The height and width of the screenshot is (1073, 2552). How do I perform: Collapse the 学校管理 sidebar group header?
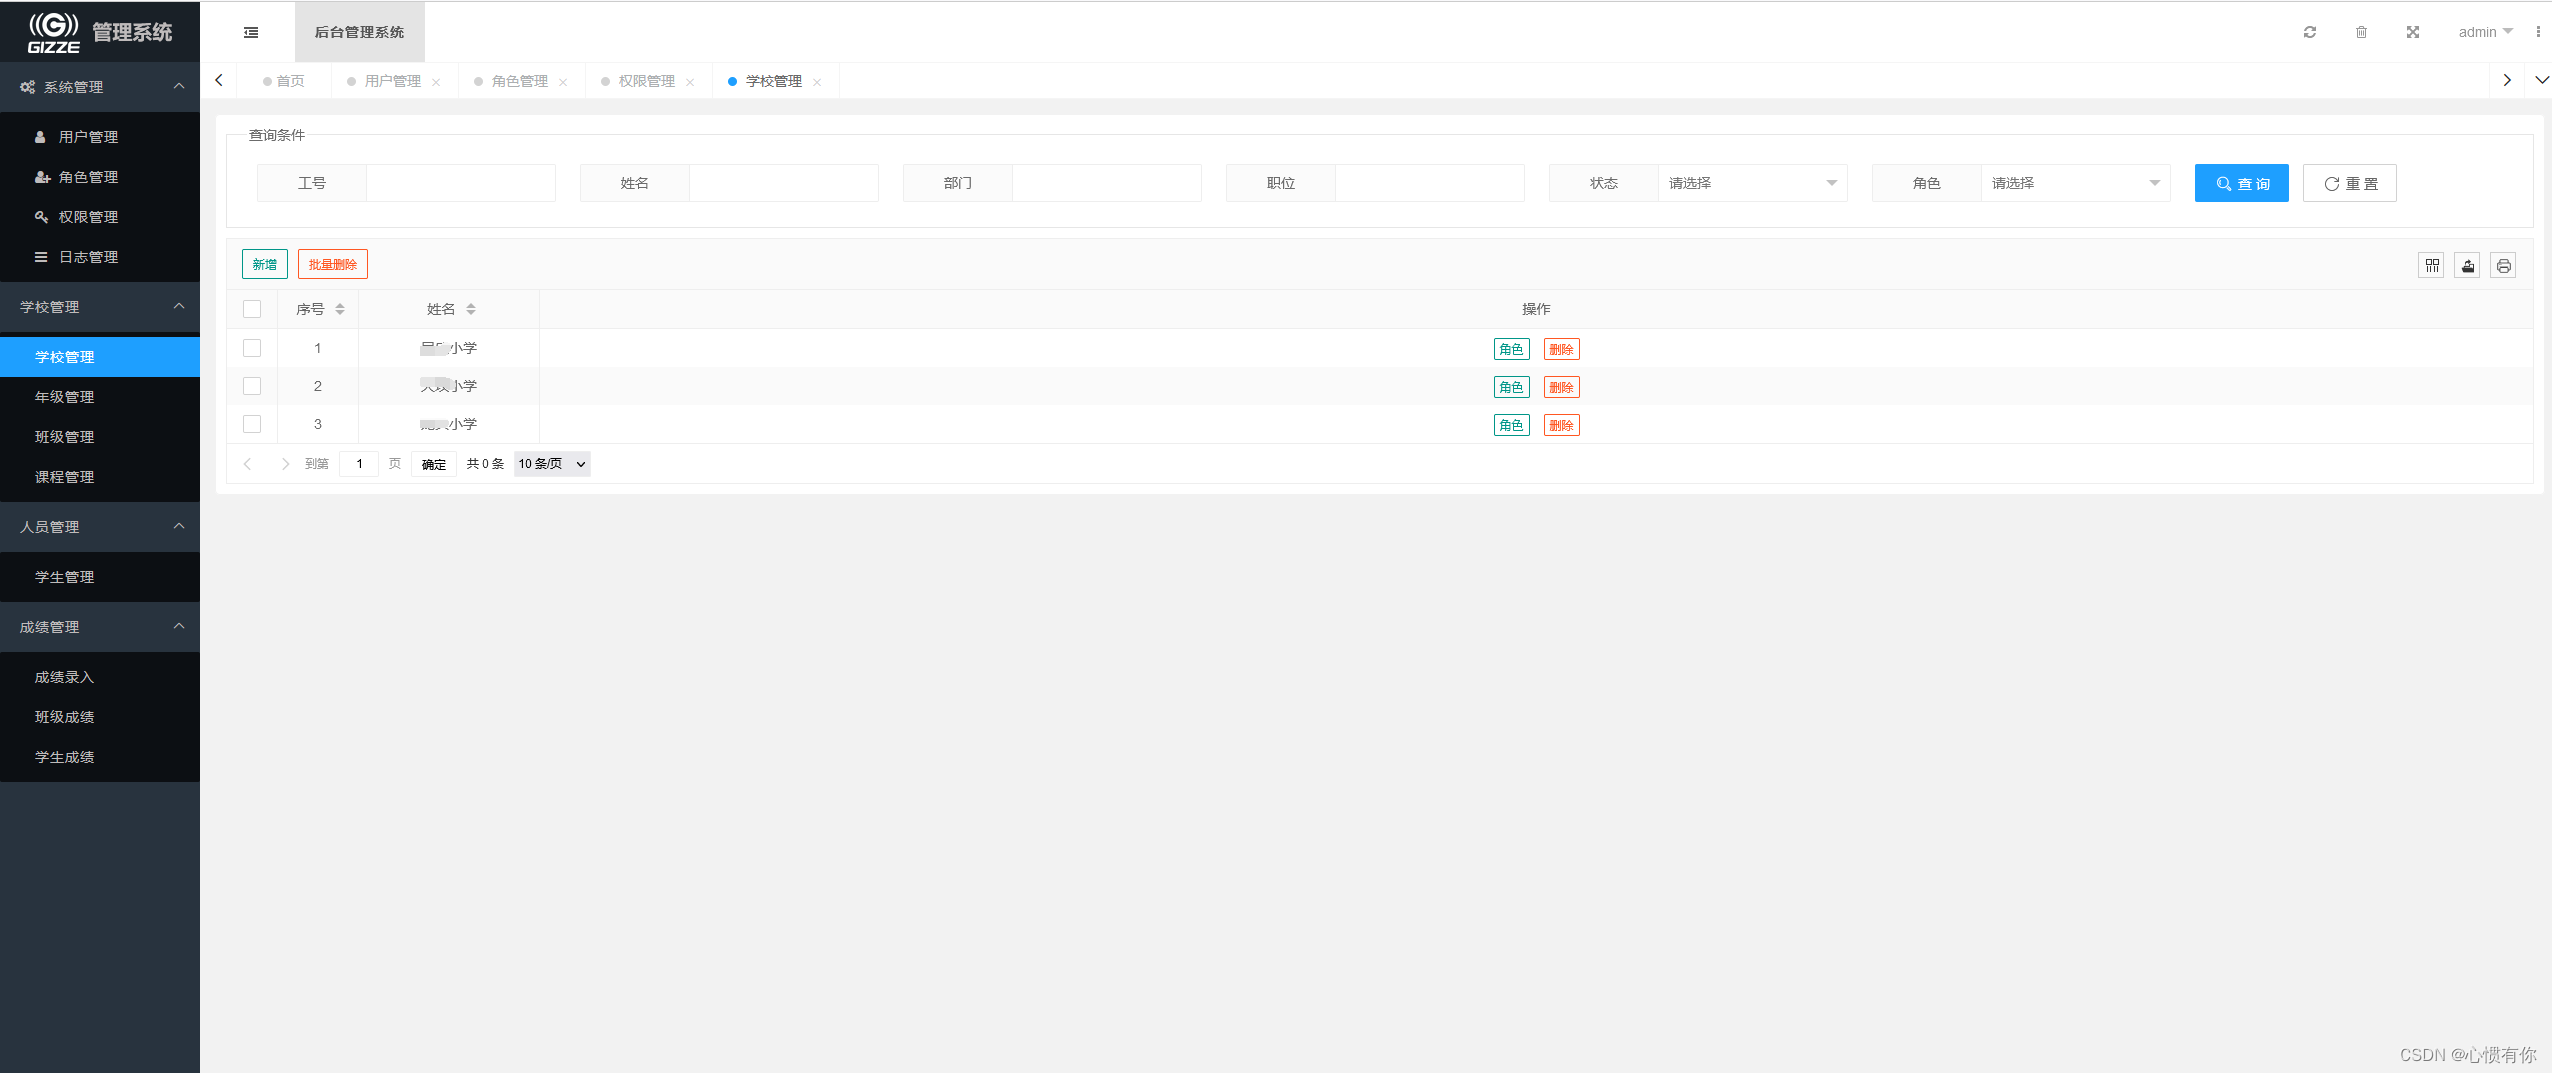point(100,307)
